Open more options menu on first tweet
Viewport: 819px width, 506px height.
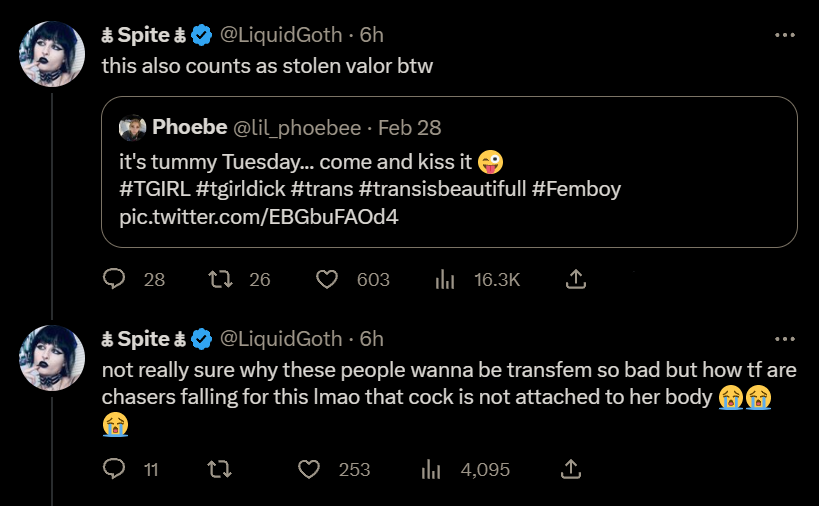tap(785, 35)
